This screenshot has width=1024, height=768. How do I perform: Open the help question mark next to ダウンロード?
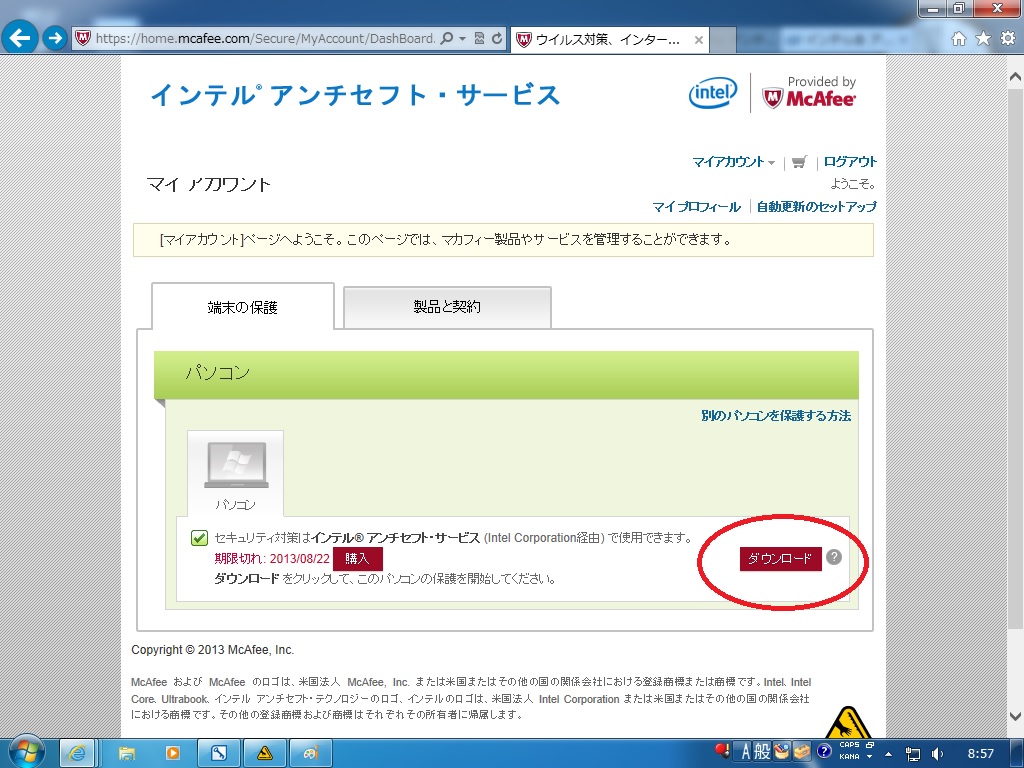834,557
